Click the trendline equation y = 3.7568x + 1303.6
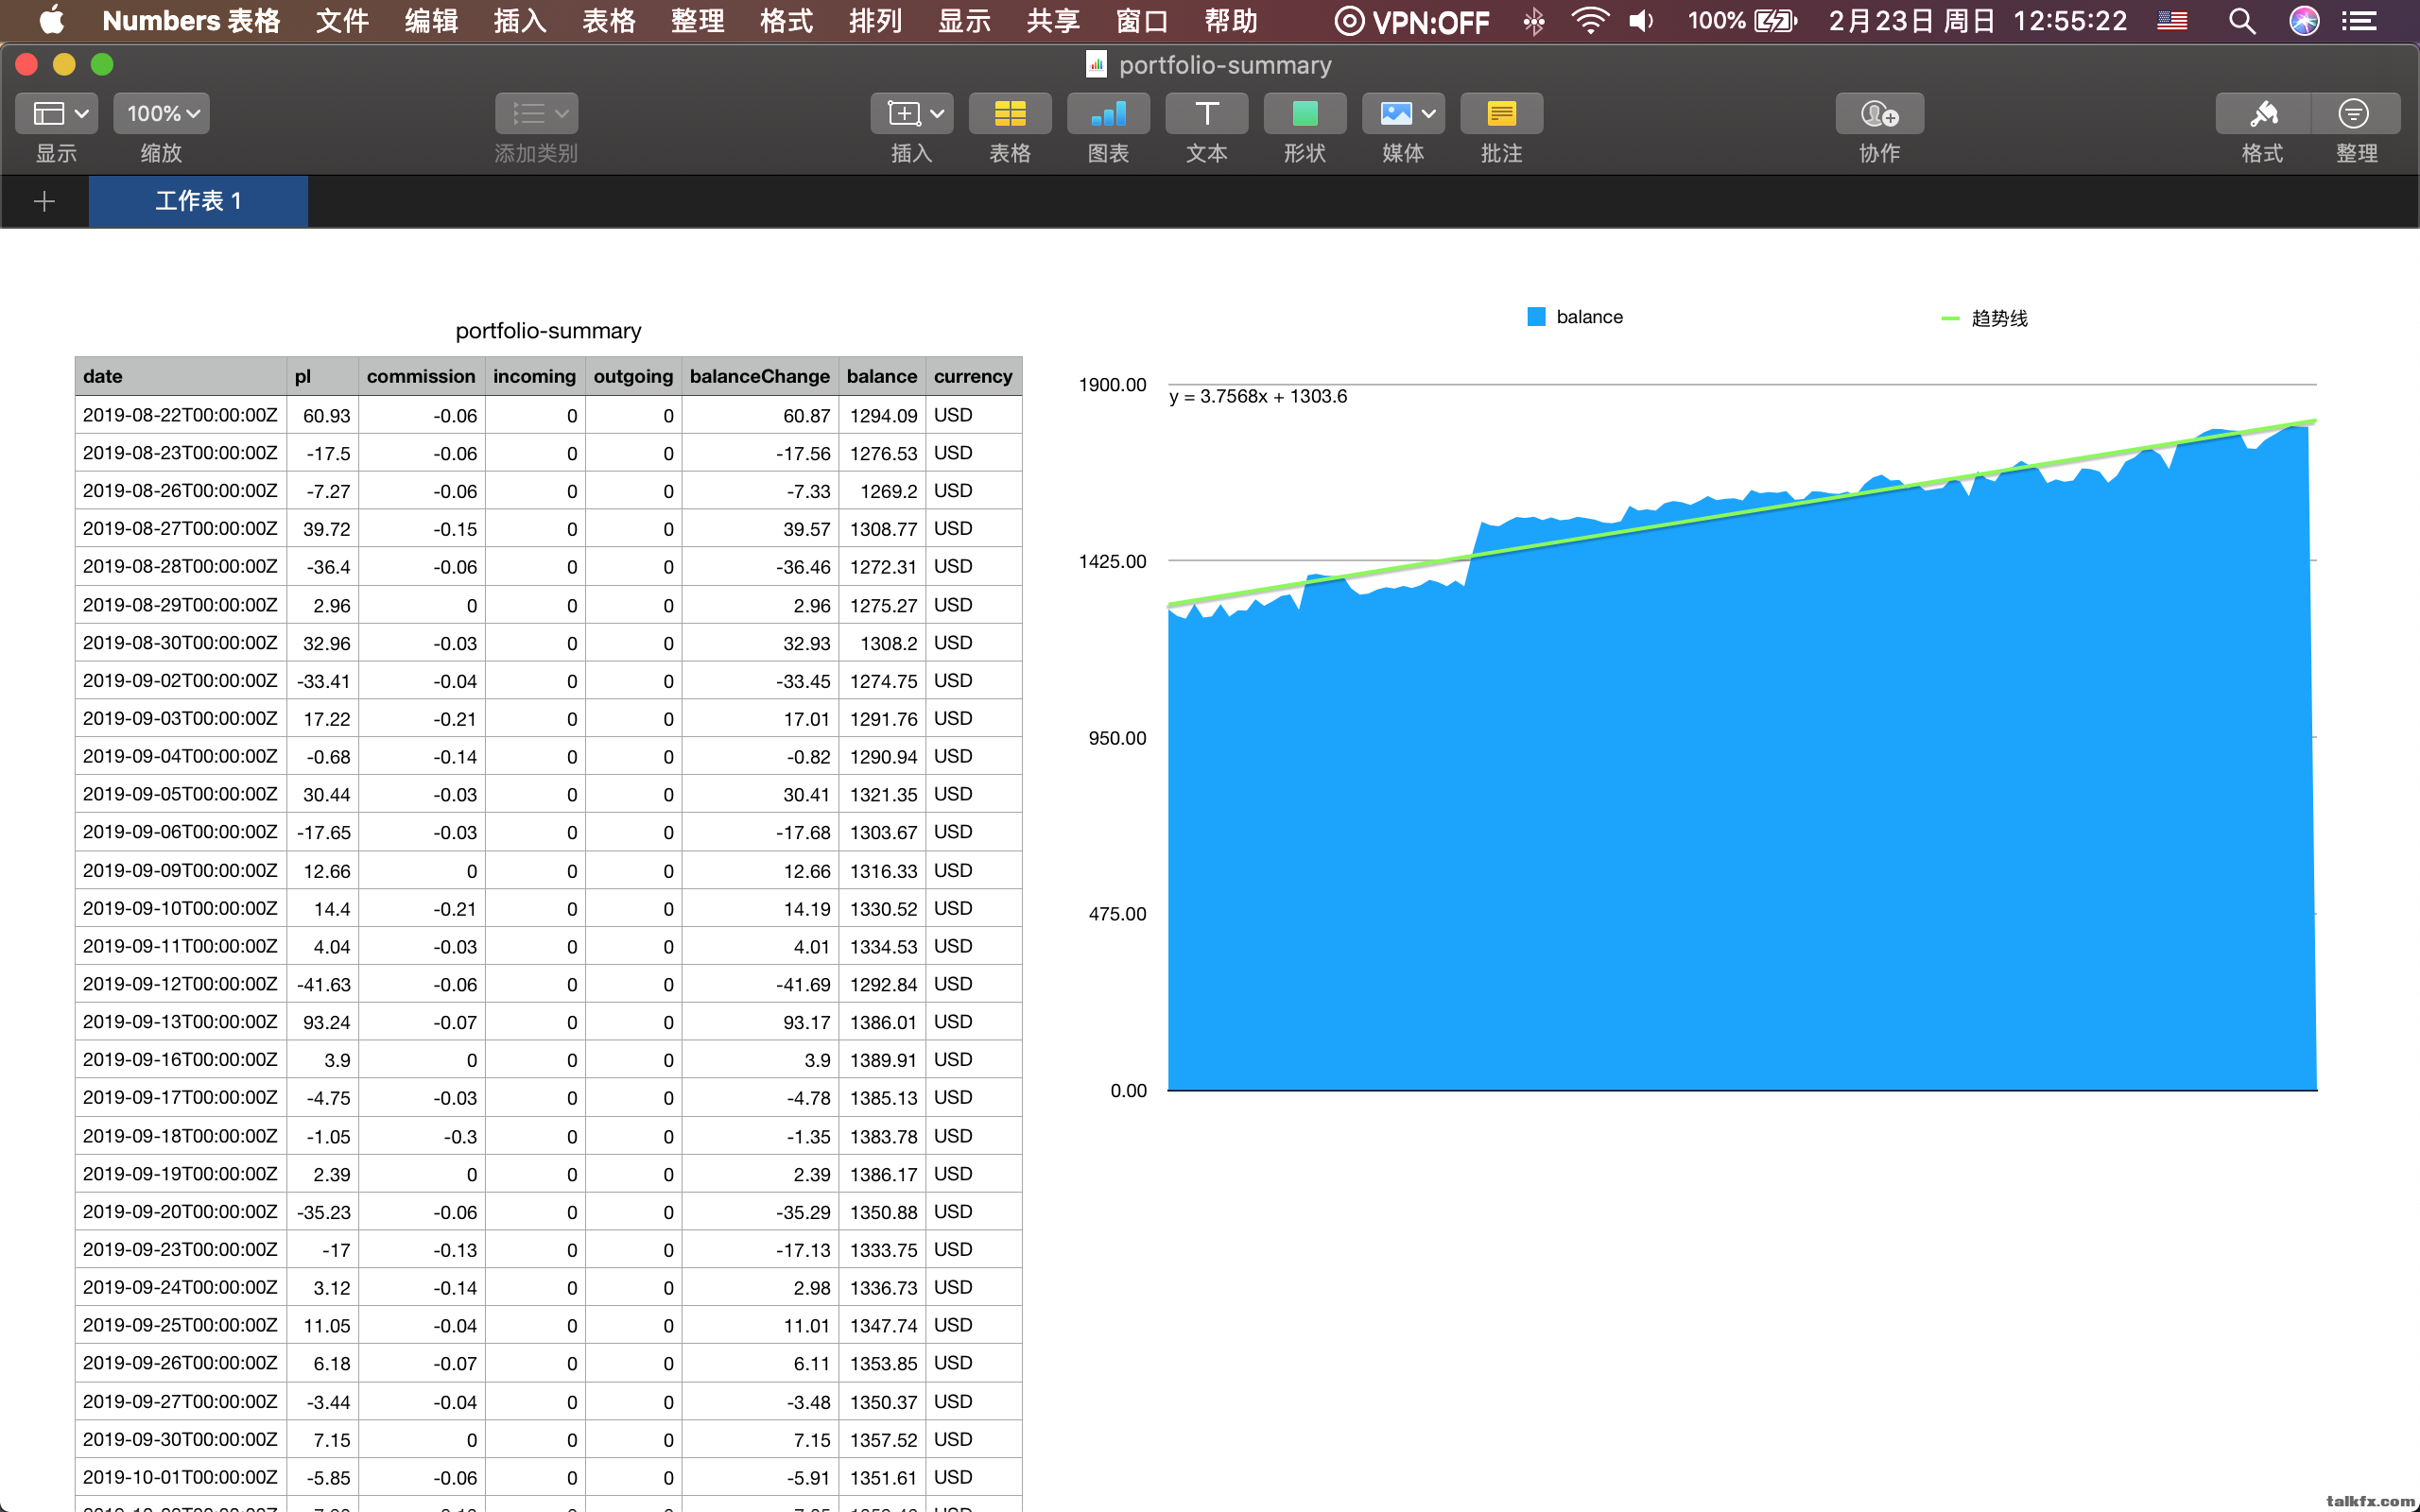Screen dimensions: 2420x1512 pyautogui.click(x=1258, y=397)
